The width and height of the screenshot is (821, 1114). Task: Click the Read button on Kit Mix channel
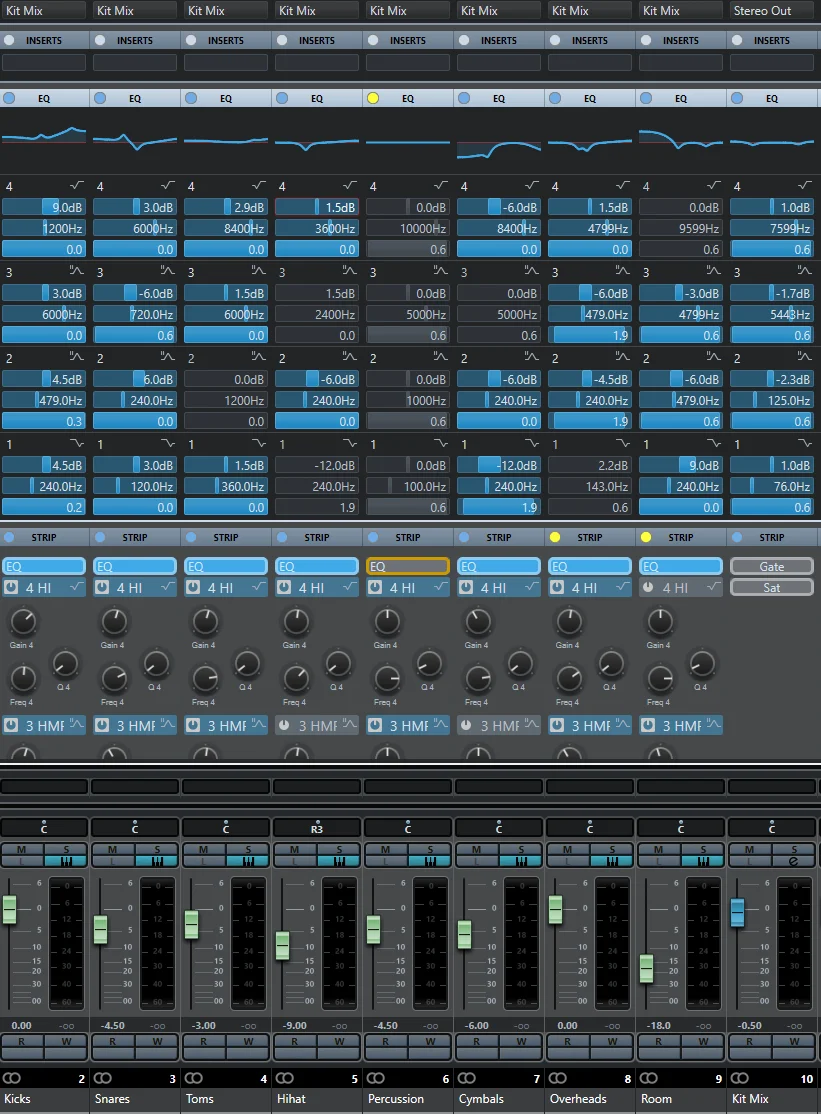749,1042
